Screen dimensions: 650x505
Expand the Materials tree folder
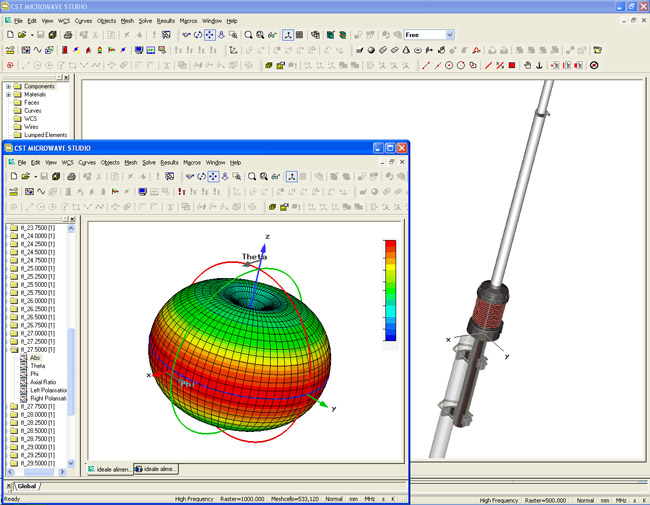point(9,95)
